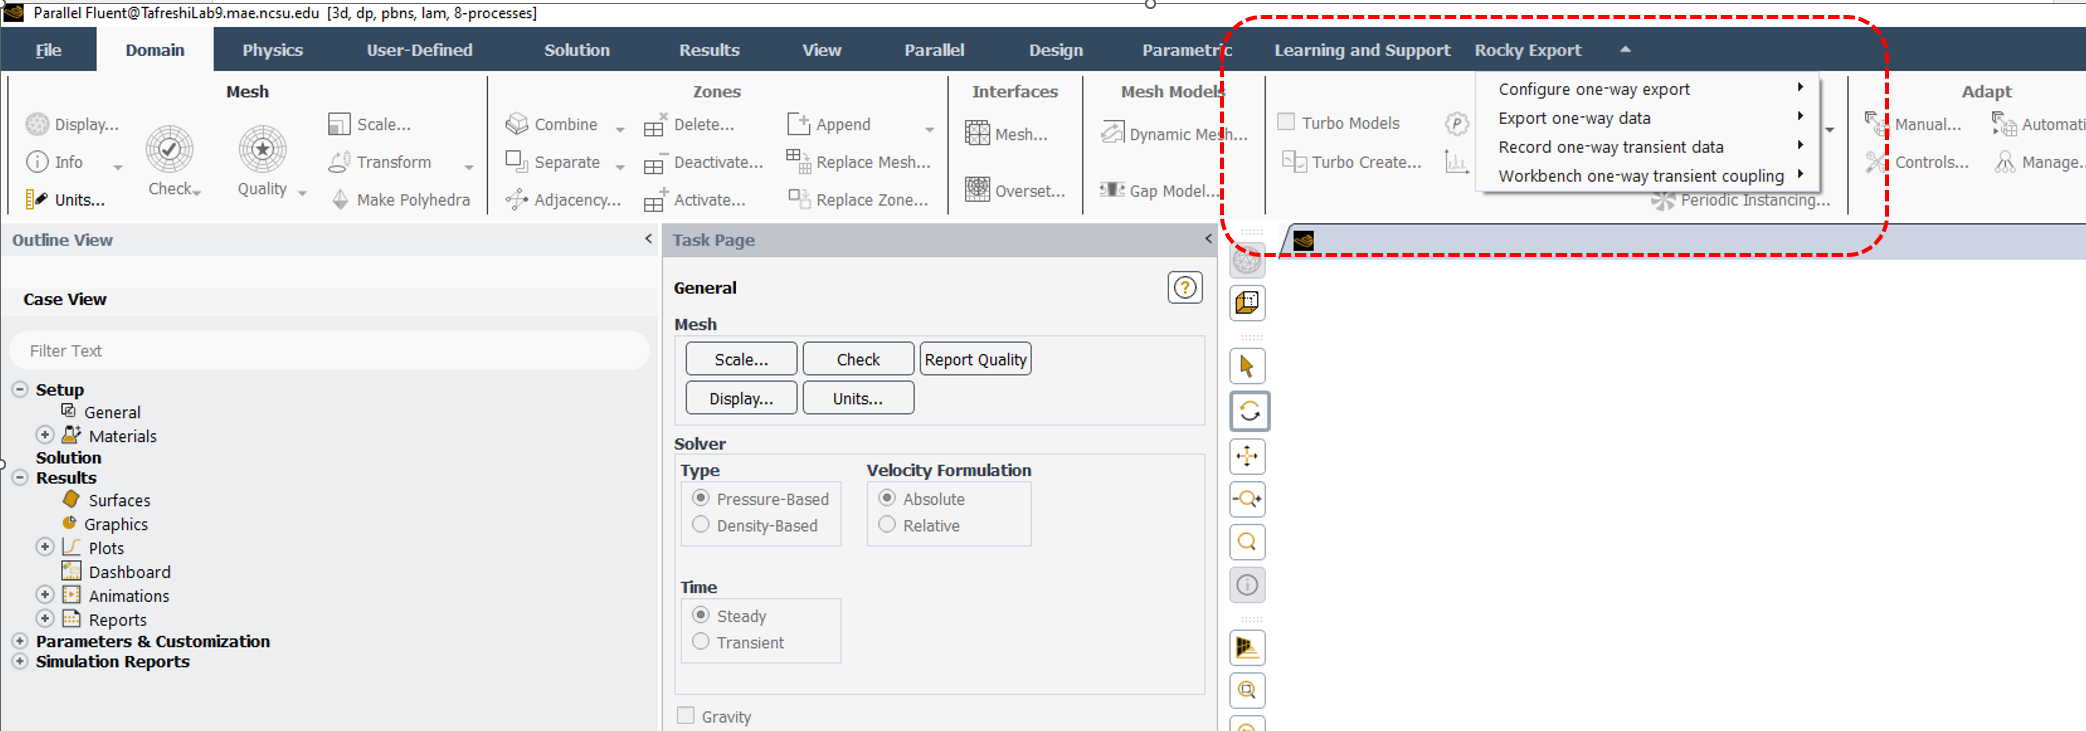Click the Combine zones tool
Viewport: 2086px width, 731px height.
tap(551, 124)
